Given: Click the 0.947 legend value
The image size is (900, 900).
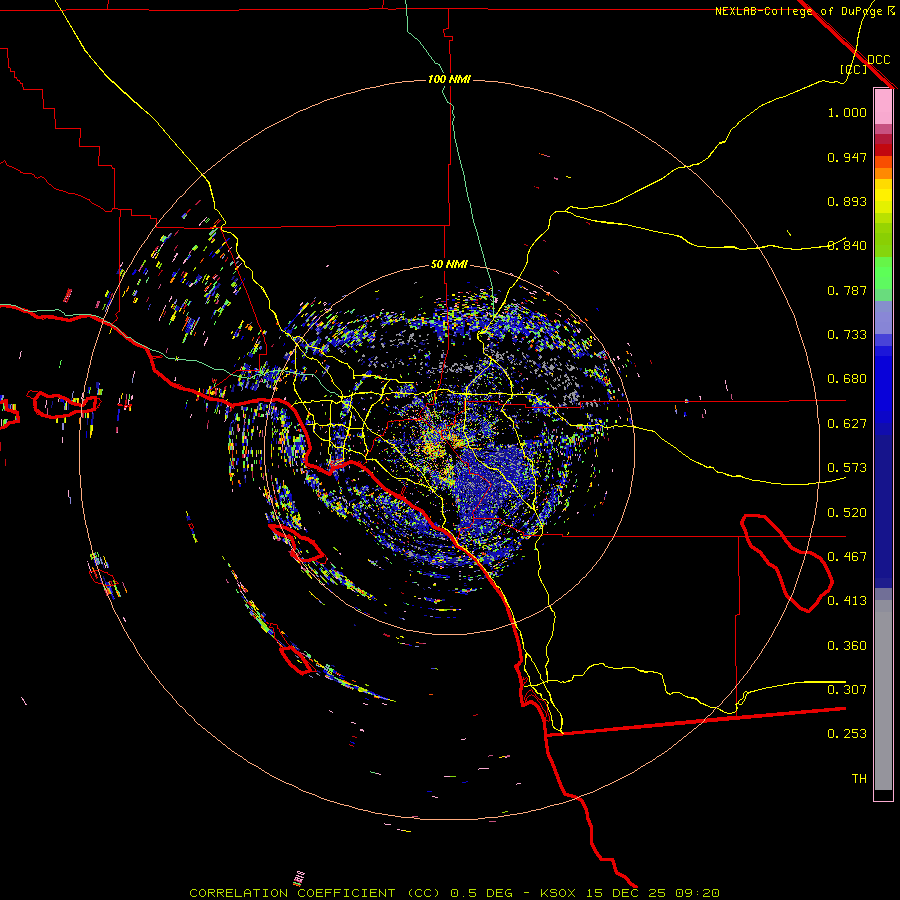Looking at the screenshot, I should [x=847, y=157].
